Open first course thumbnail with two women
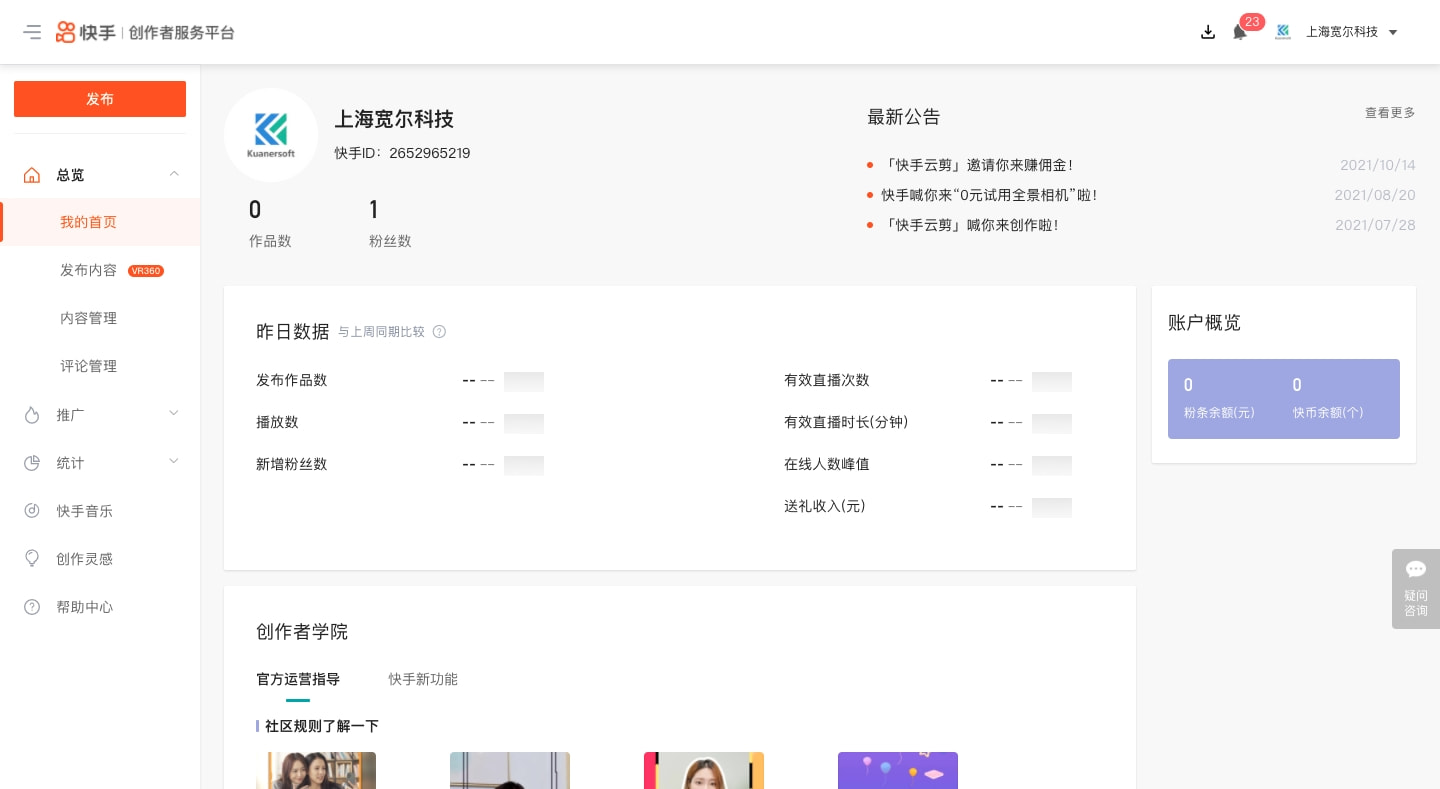The height and width of the screenshot is (789, 1440). [x=316, y=770]
